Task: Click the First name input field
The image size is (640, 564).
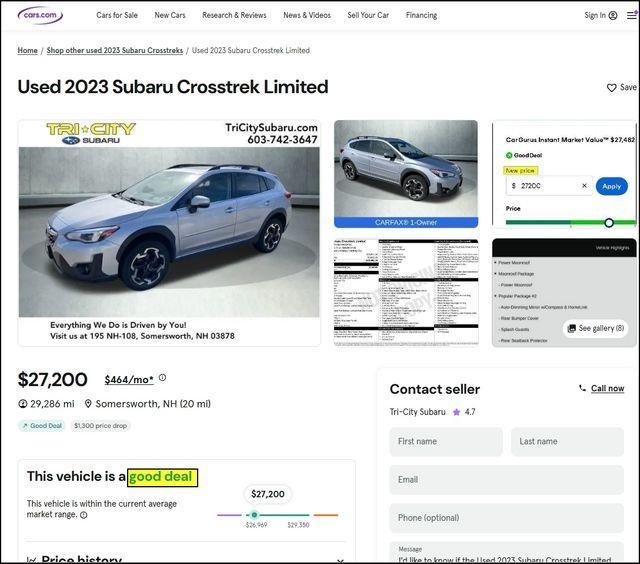Action: (446, 441)
